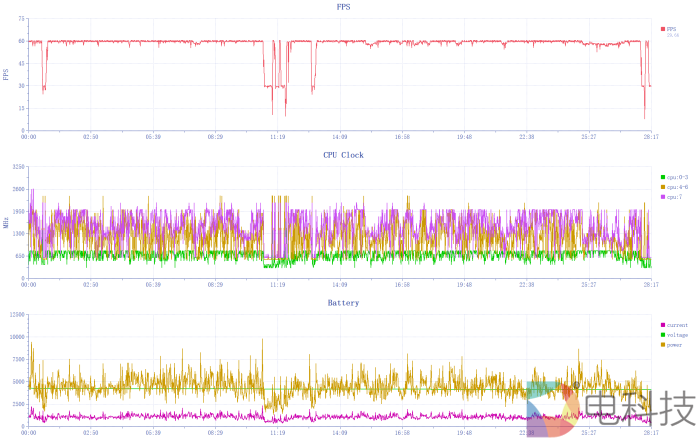Toggle the current series legend text

(x=678, y=325)
